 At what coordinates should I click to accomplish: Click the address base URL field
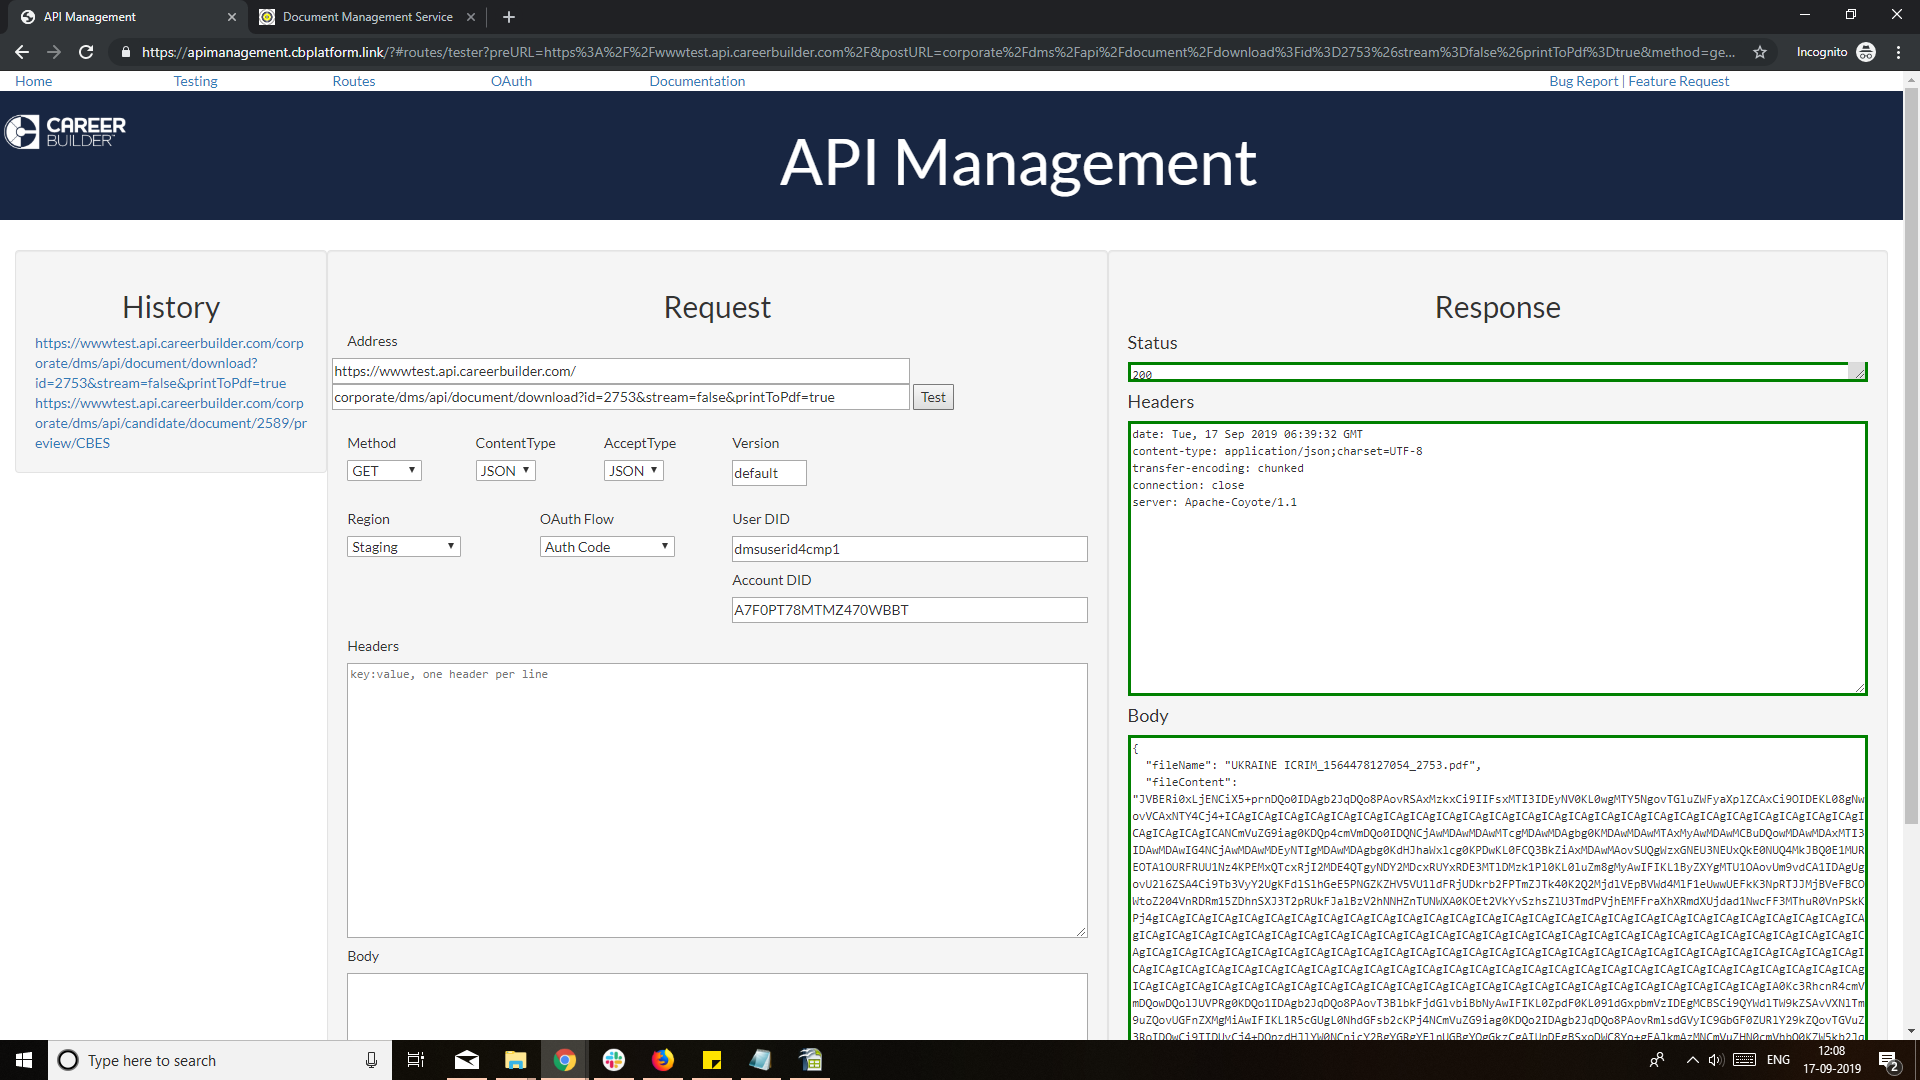(x=620, y=371)
